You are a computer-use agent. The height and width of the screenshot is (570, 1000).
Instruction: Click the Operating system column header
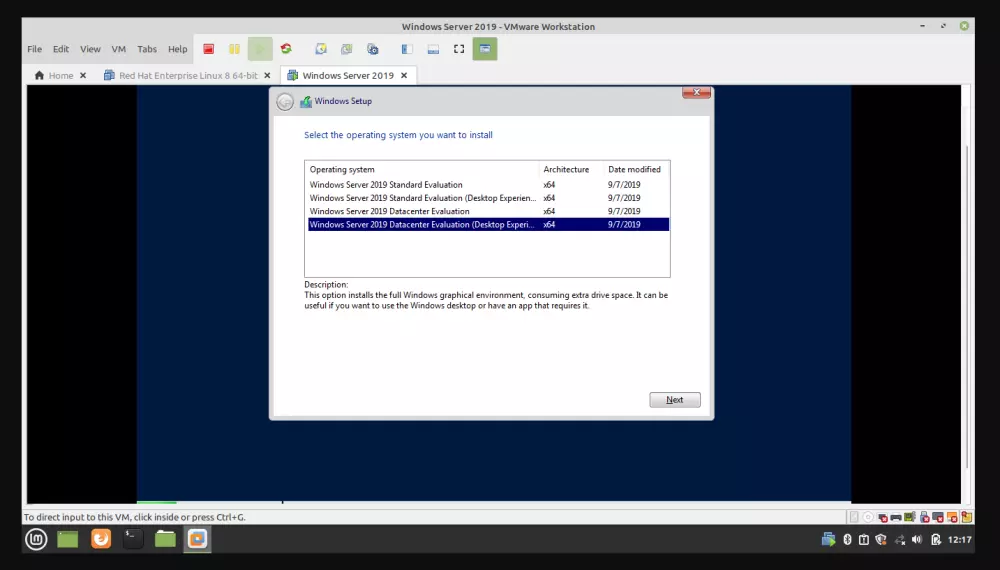click(x=422, y=170)
